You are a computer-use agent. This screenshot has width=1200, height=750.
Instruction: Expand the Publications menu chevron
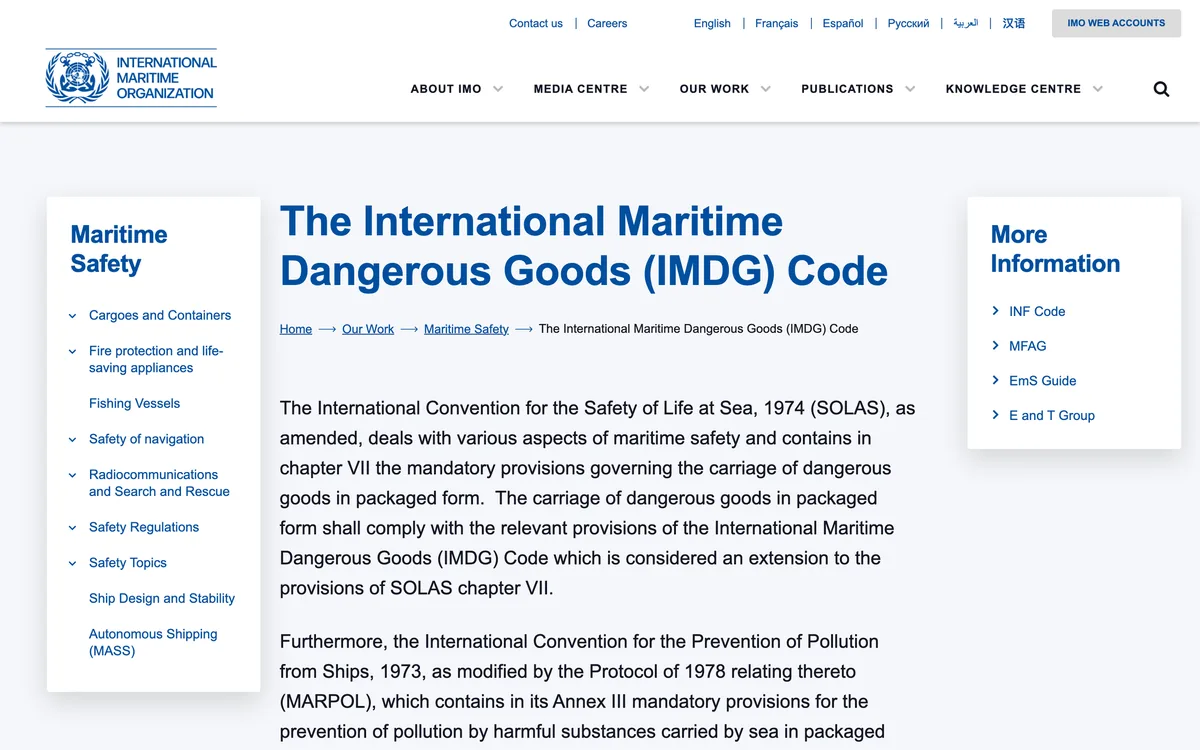click(910, 89)
